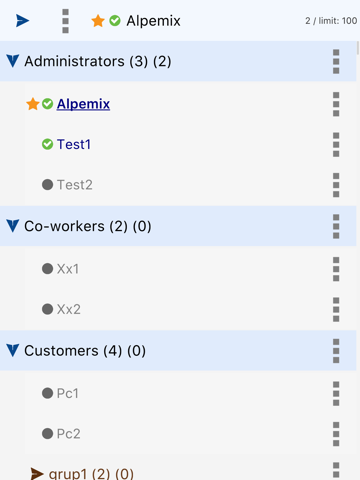Collapse the Co-workers group

tap(13, 226)
